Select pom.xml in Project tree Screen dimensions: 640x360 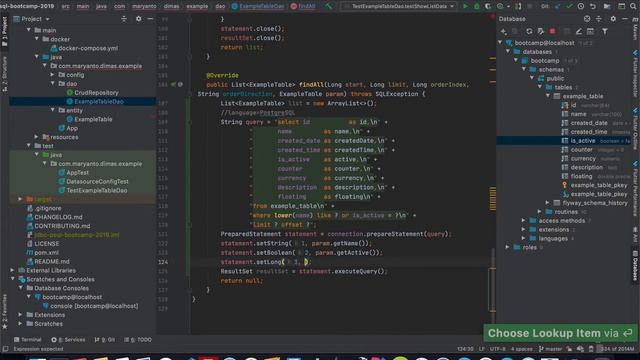click(x=47, y=253)
